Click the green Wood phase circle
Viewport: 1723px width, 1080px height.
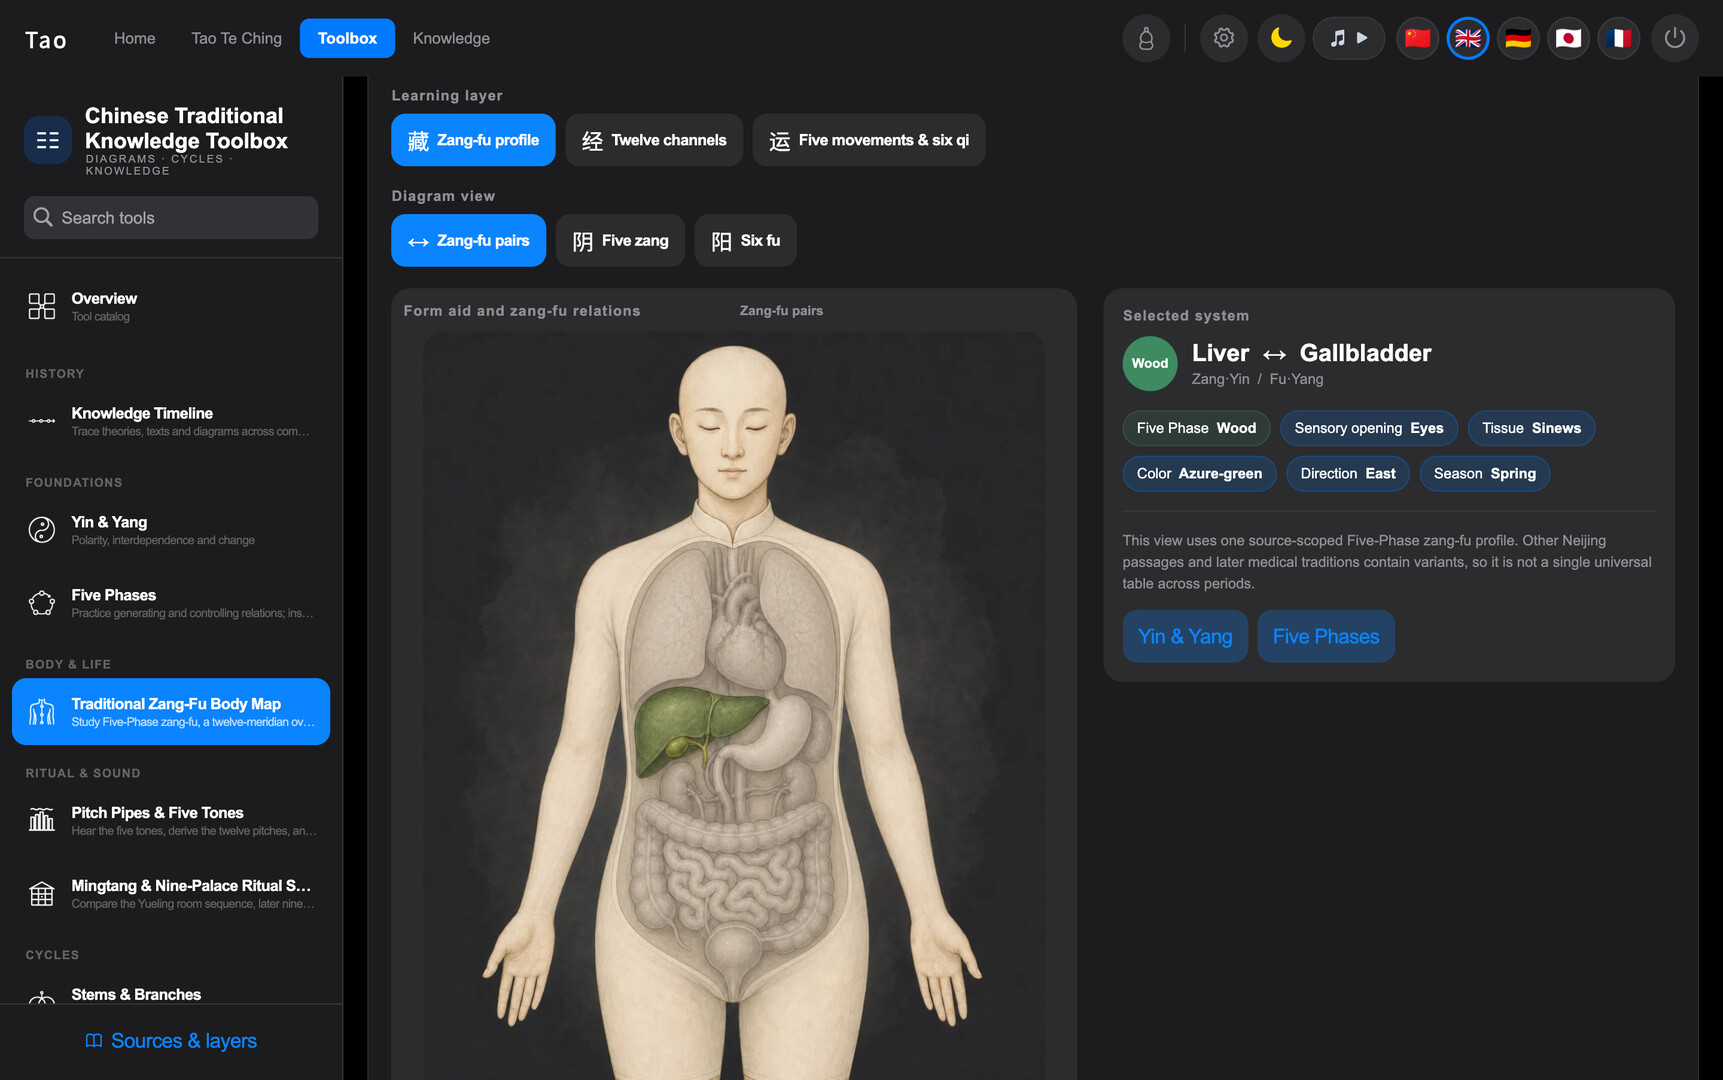tap(1150, 363)
